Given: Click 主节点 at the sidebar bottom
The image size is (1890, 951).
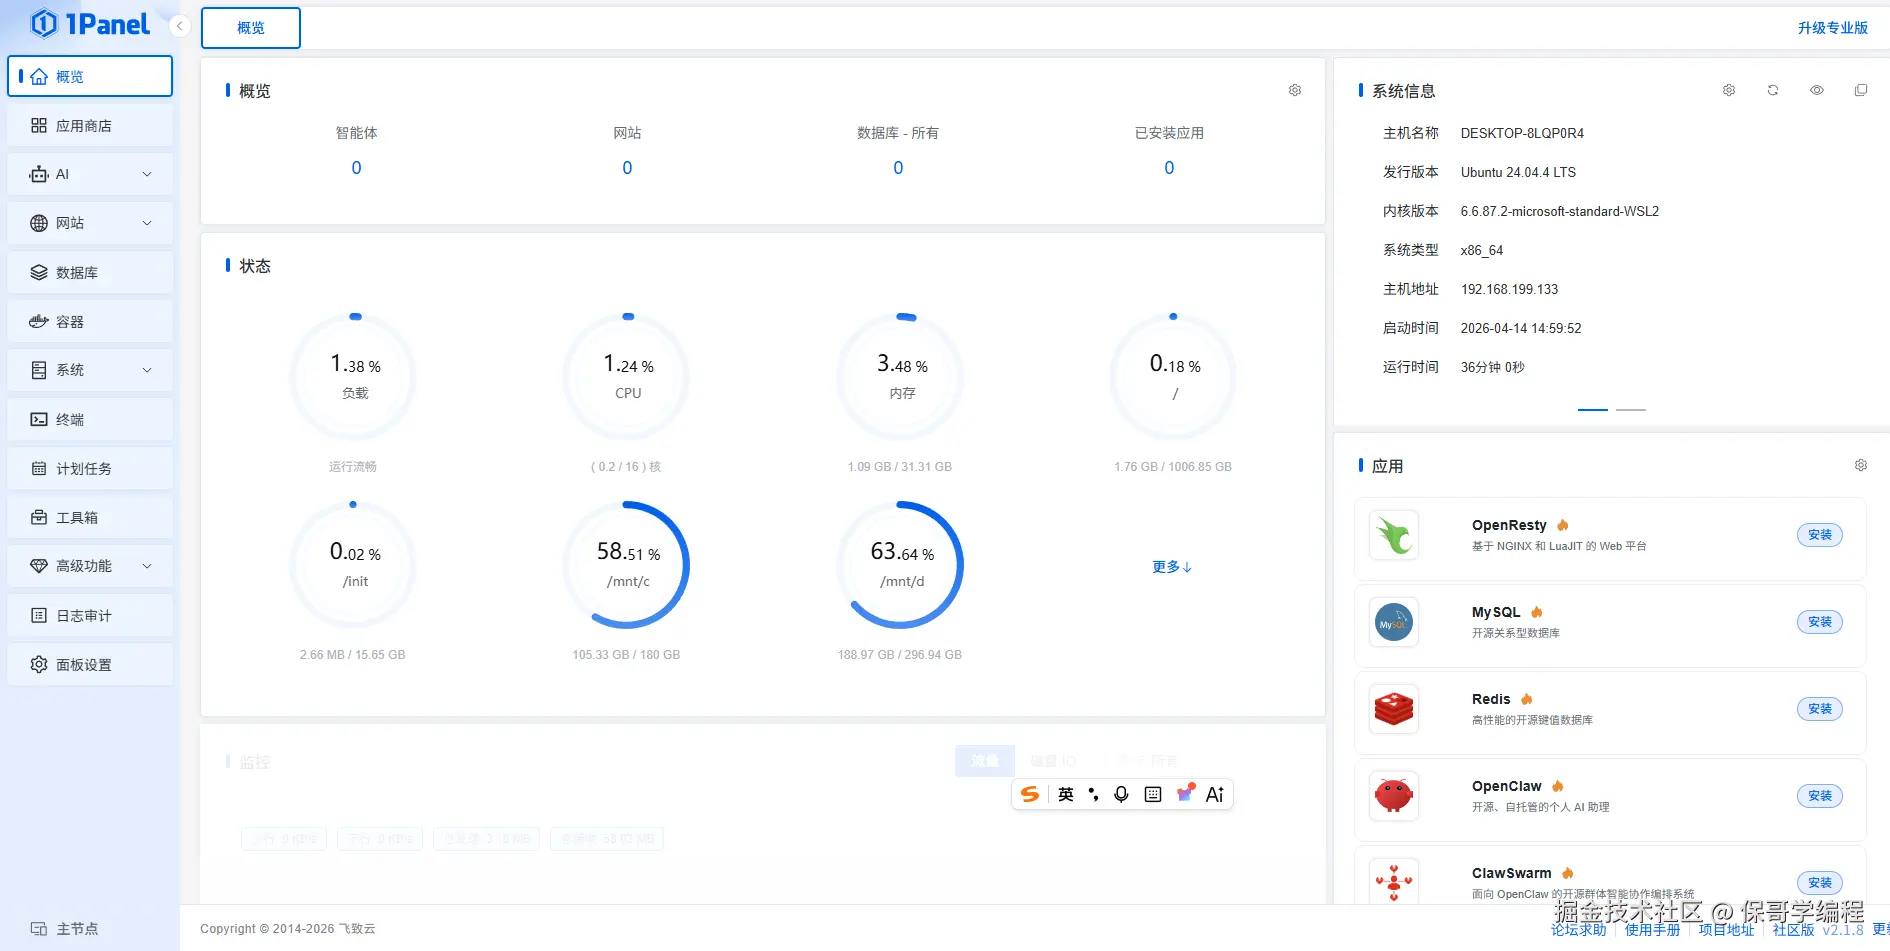Looking at the screenshot, I should click(65, 929).
